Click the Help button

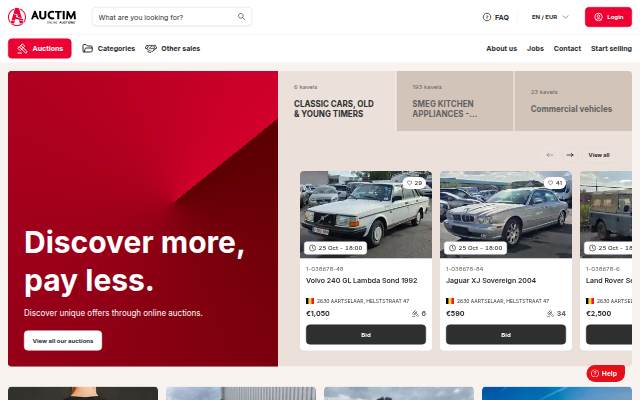pyautogui.click(x=606, y=373)
